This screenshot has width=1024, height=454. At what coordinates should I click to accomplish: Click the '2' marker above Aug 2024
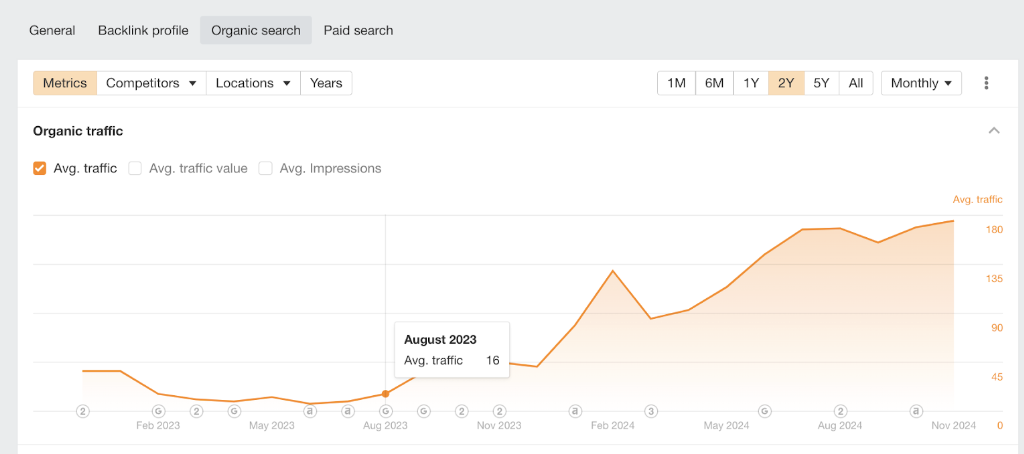click(841, 411)
